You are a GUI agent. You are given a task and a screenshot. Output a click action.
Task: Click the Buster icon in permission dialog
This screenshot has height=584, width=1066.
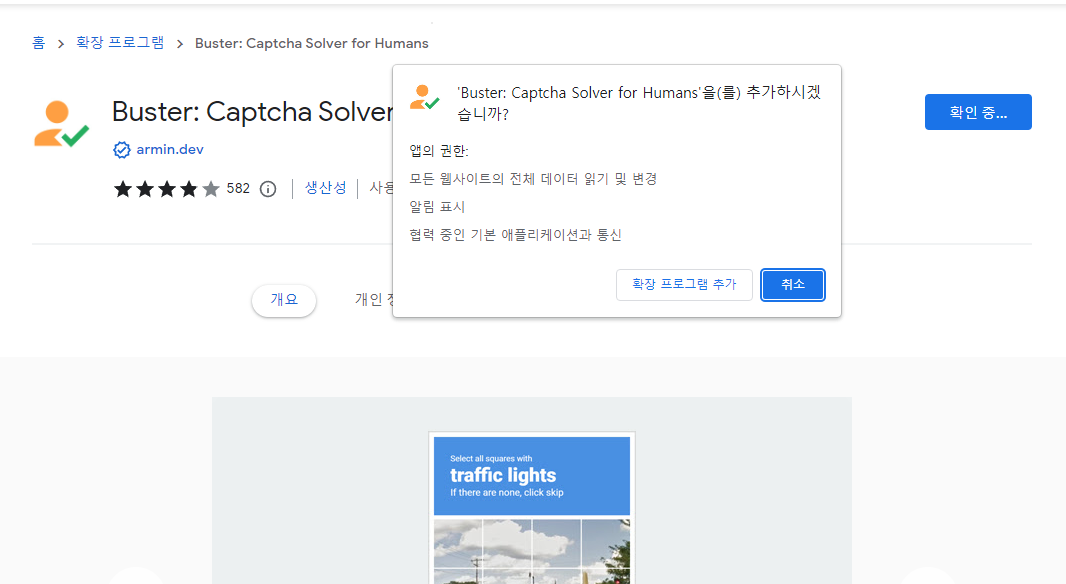(x=424, y=97)
